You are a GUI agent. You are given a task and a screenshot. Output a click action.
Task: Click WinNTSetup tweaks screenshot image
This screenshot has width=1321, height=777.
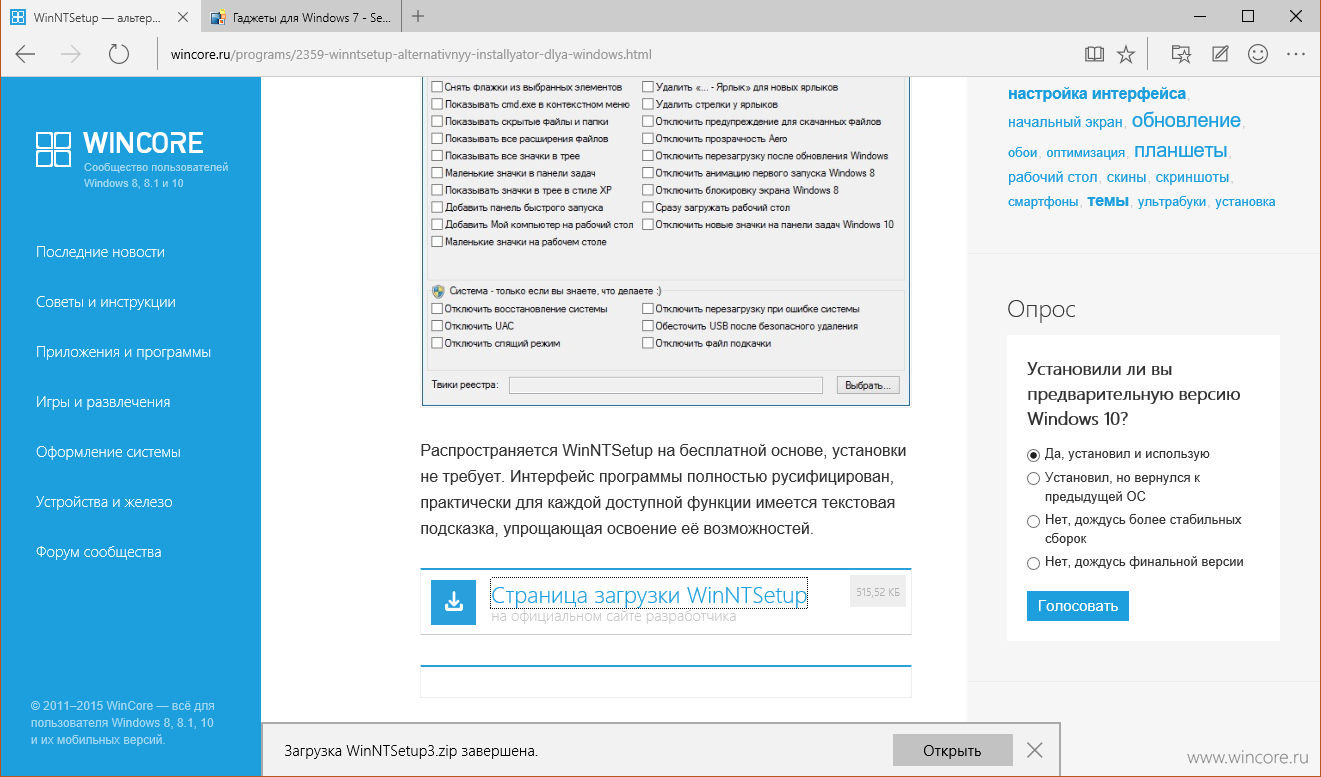click(x=666, y=242)
